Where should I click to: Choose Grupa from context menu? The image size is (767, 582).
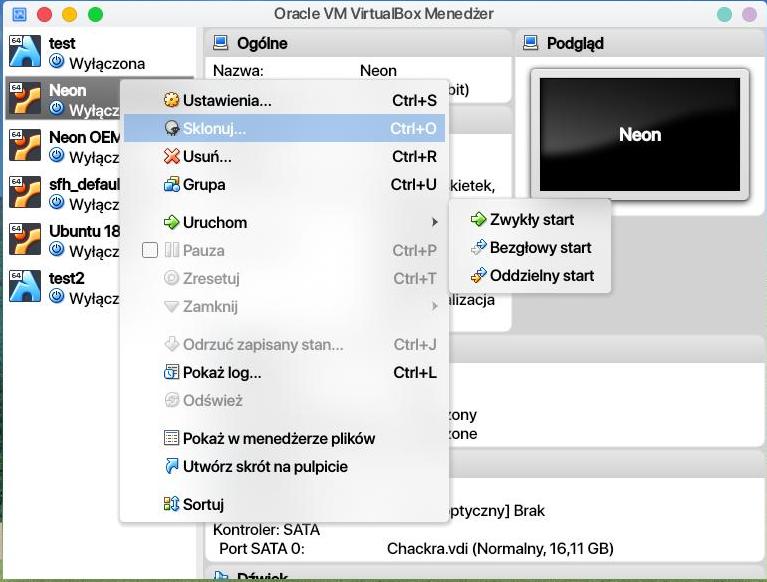pos(284,184)
